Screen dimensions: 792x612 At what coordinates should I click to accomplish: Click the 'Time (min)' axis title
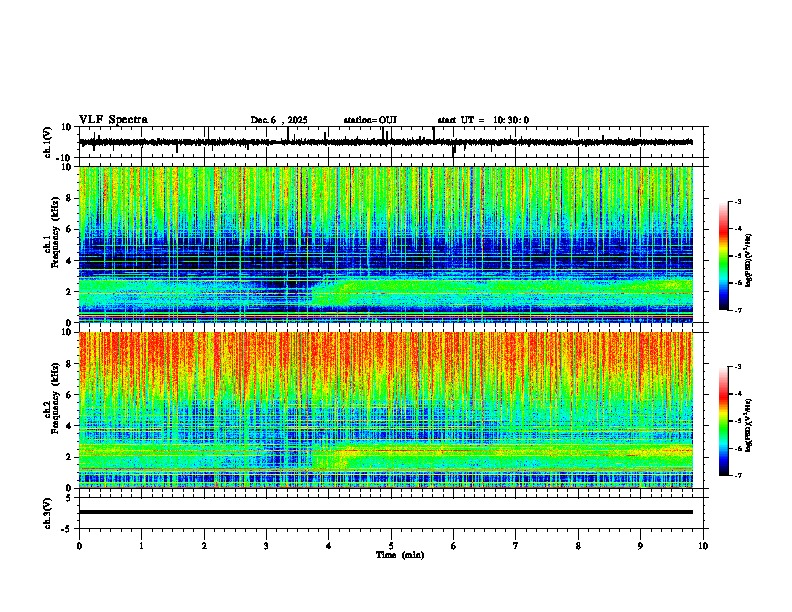400,555
